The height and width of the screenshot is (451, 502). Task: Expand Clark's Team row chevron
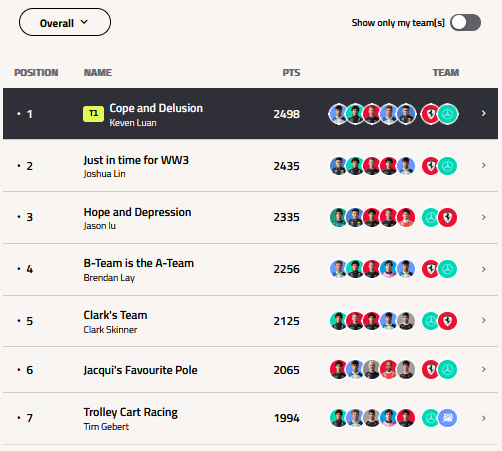pyautogui.click(x=484, y=321)
